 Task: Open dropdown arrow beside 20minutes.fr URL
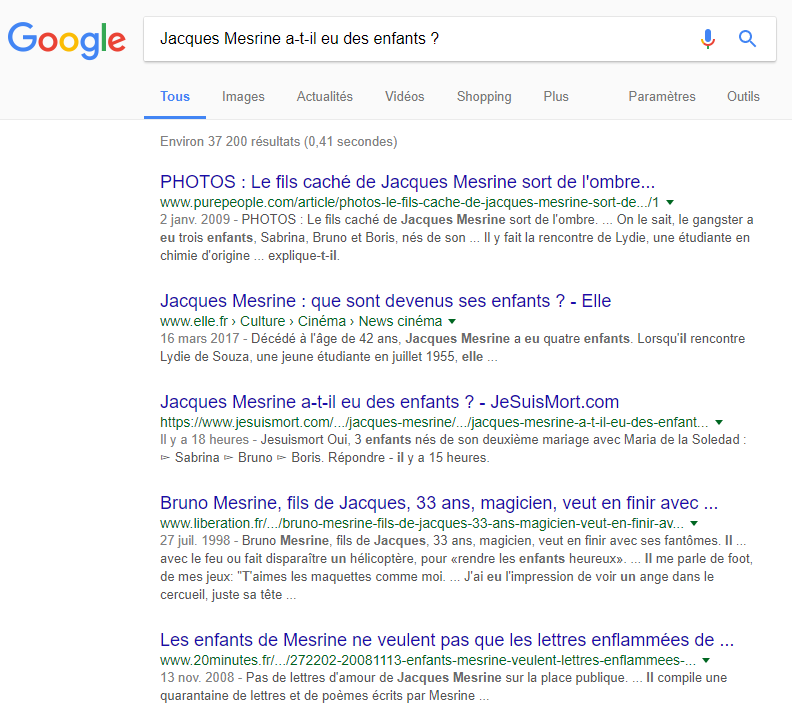707,661
